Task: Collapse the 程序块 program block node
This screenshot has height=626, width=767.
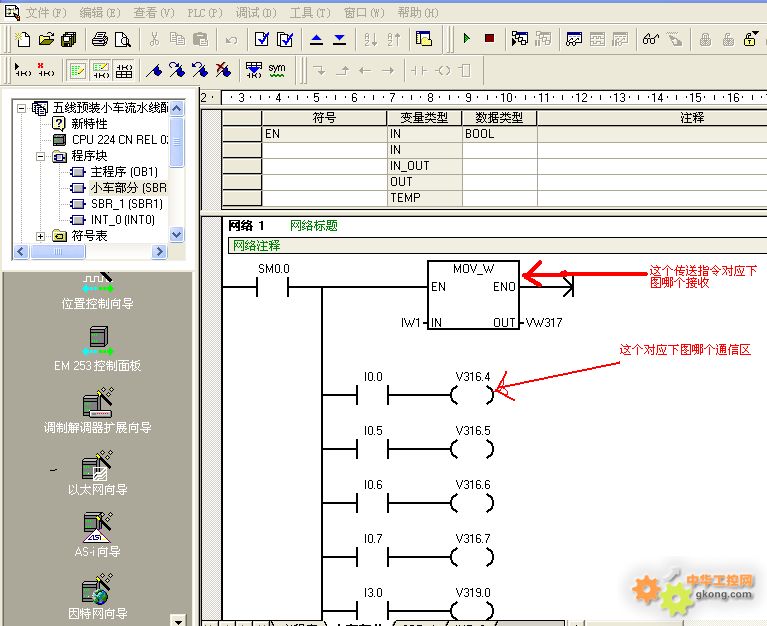Action: [41, 156]
